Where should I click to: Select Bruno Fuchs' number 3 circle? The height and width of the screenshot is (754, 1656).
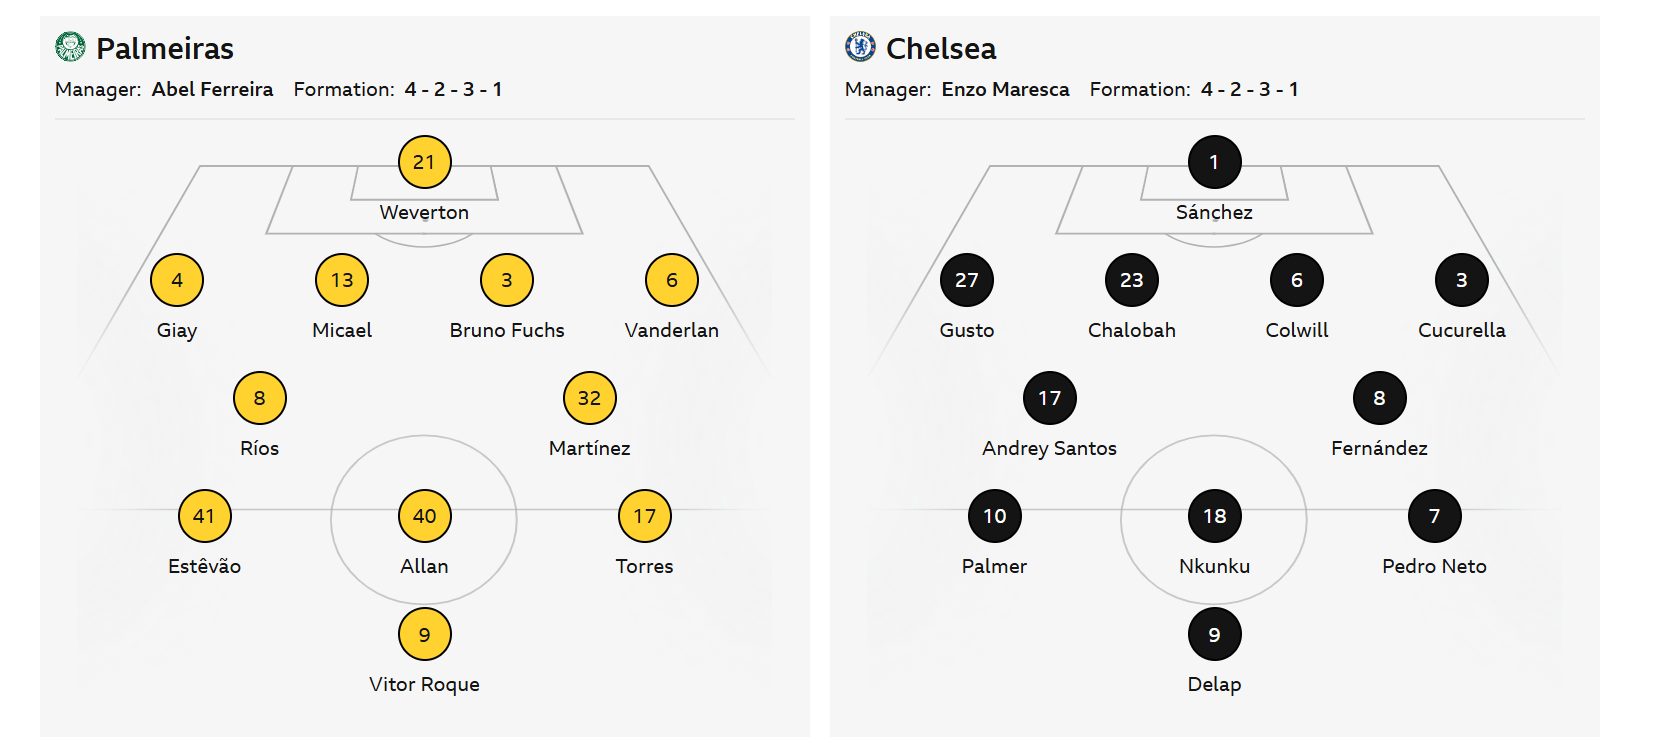(x=507, y=280)
